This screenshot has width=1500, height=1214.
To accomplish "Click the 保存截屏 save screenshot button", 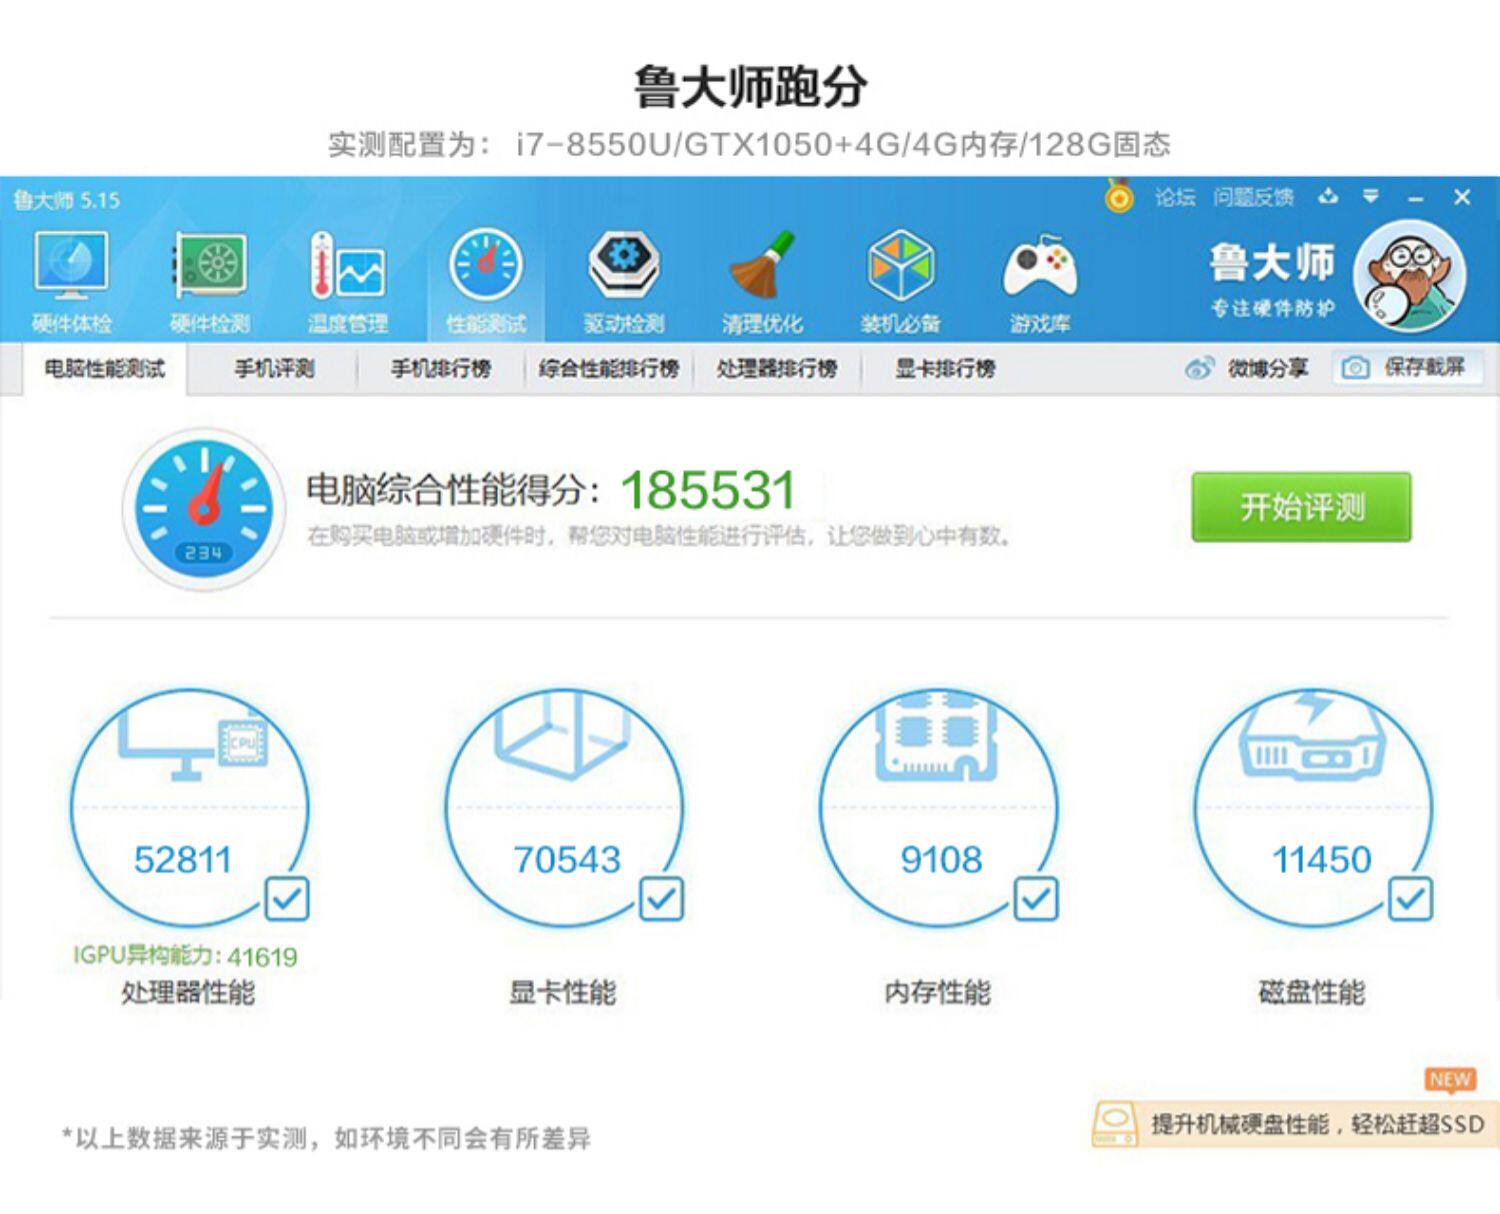I will pyautogui.click(x=1406, y=367).
